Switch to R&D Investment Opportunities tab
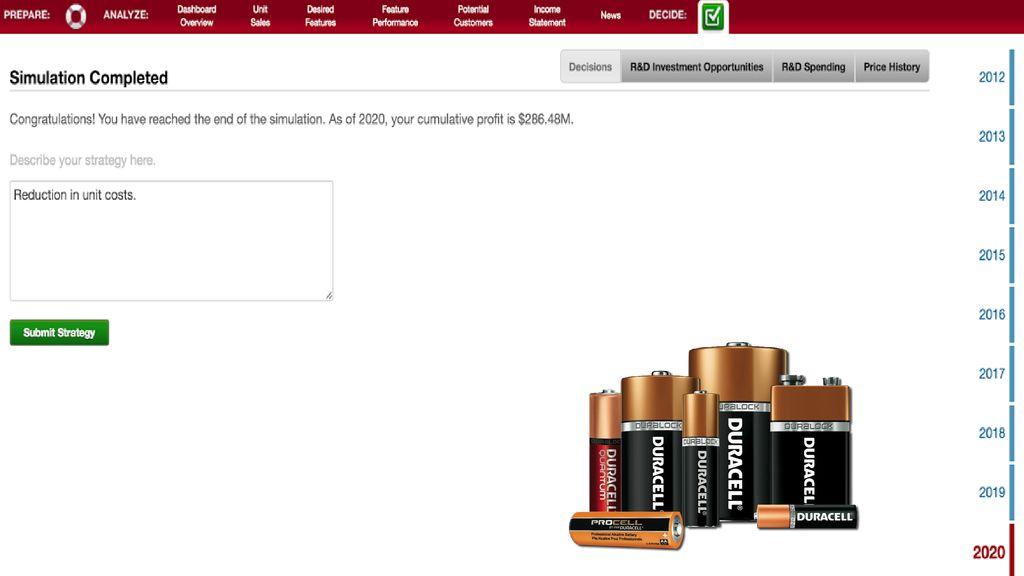This screenshot has width=1024, height=576. [696, 67]
